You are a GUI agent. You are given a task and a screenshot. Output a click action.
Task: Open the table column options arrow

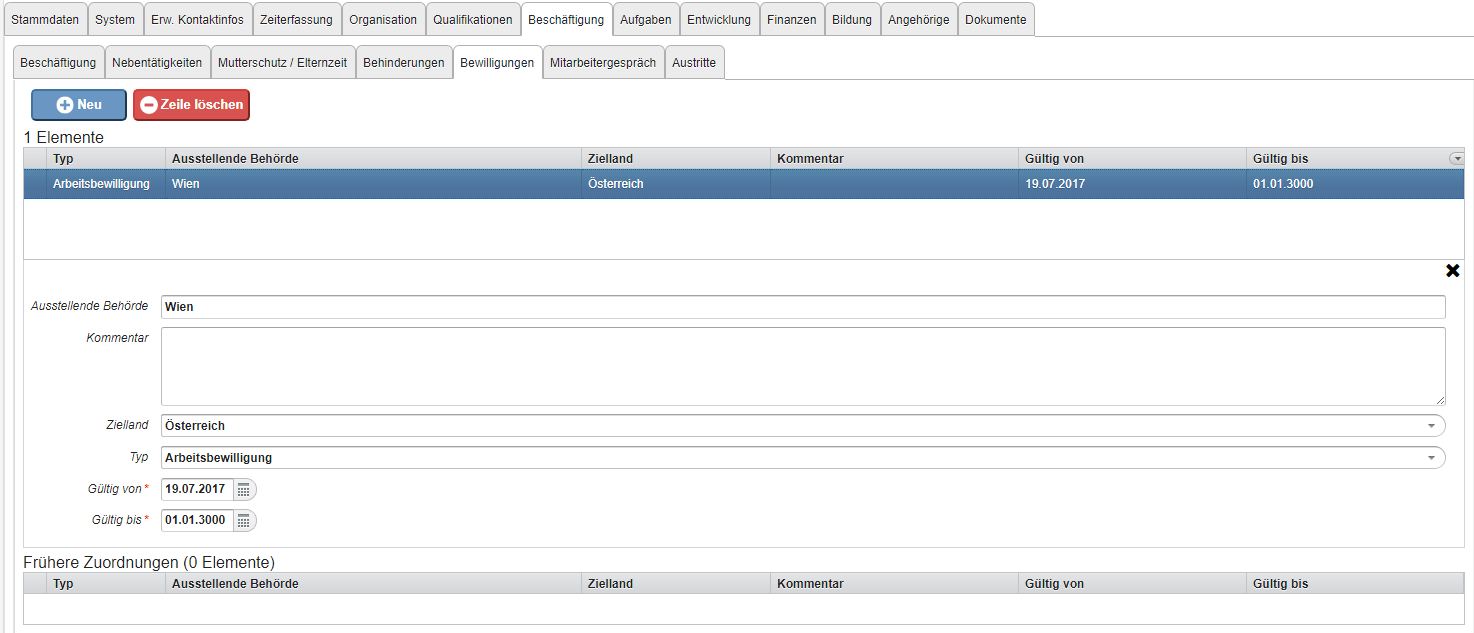(1457, 159)
